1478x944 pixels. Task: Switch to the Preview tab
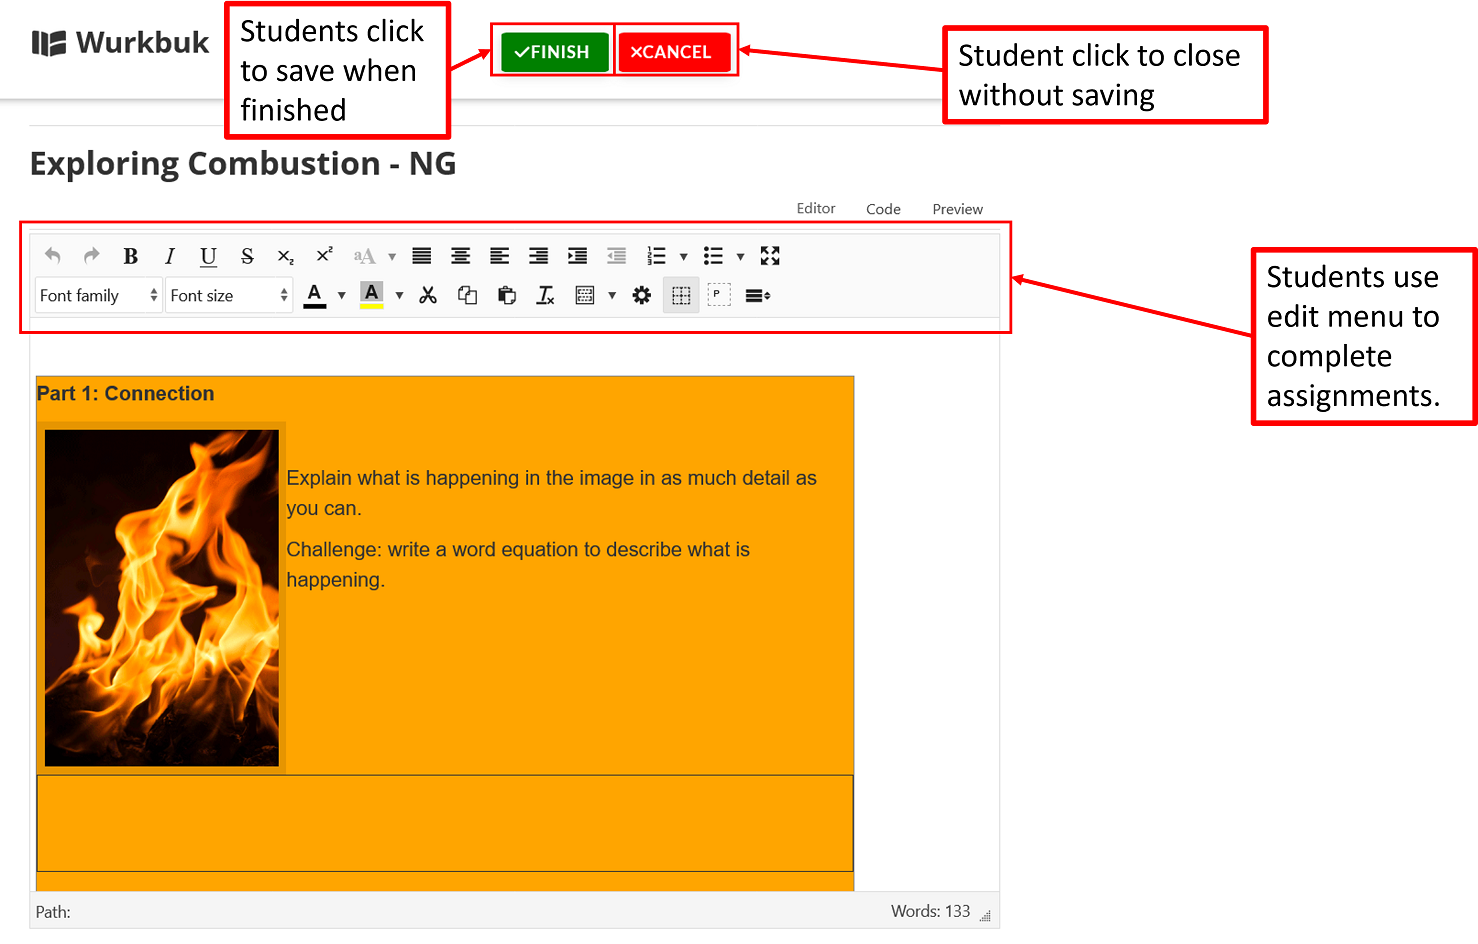point(957,209)
